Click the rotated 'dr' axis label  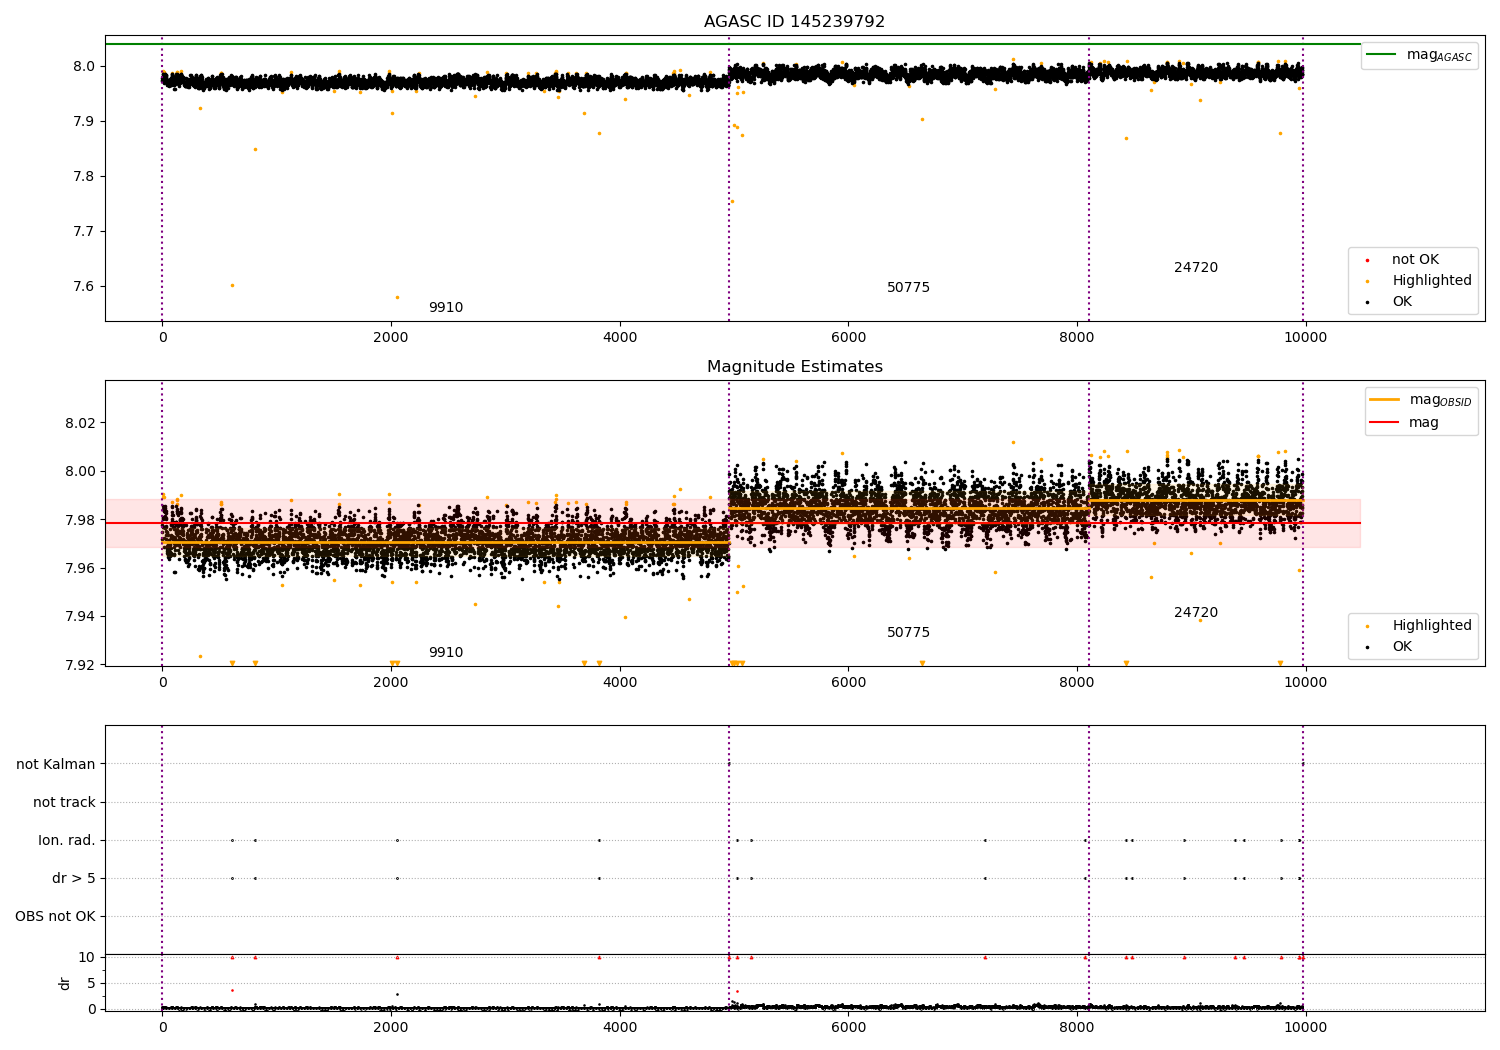(65, 983)
